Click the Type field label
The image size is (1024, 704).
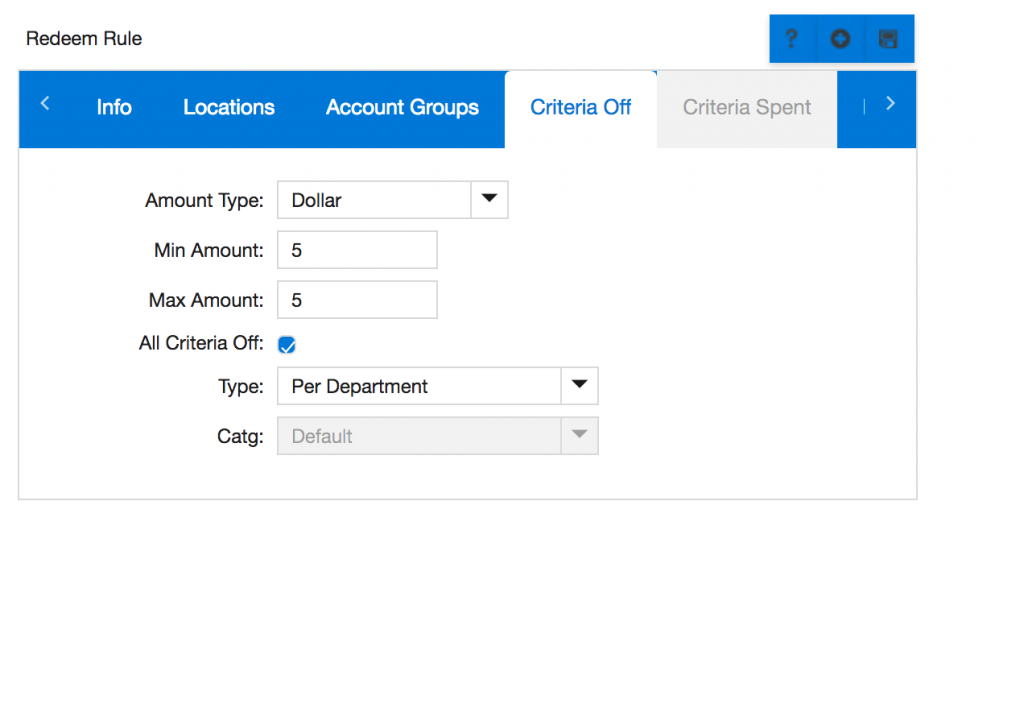[x=241, y=387]
